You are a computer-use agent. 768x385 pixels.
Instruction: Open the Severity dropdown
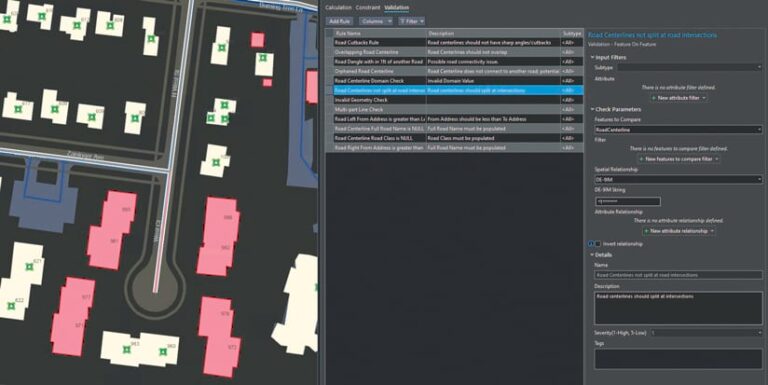pyautogui.click(x=706, y=333)
